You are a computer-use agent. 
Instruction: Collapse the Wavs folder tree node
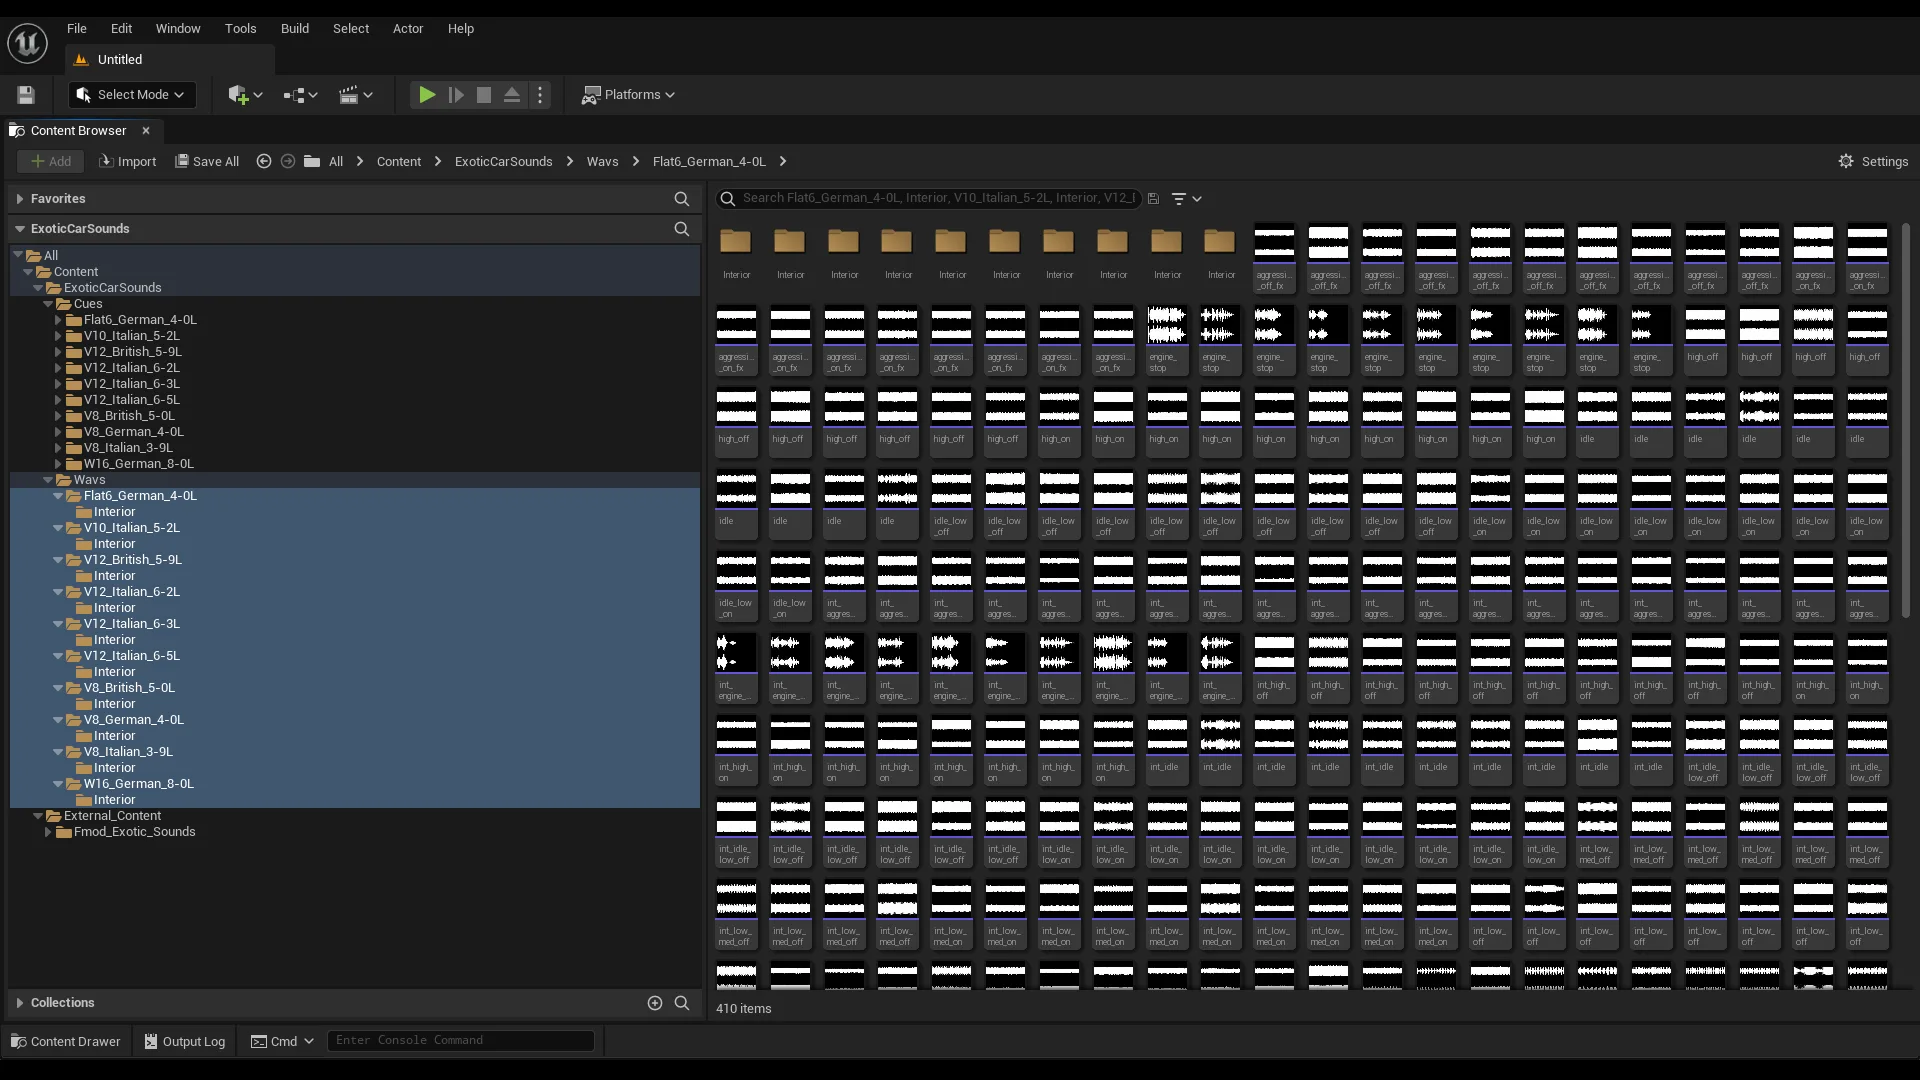(x=48, y=480)
